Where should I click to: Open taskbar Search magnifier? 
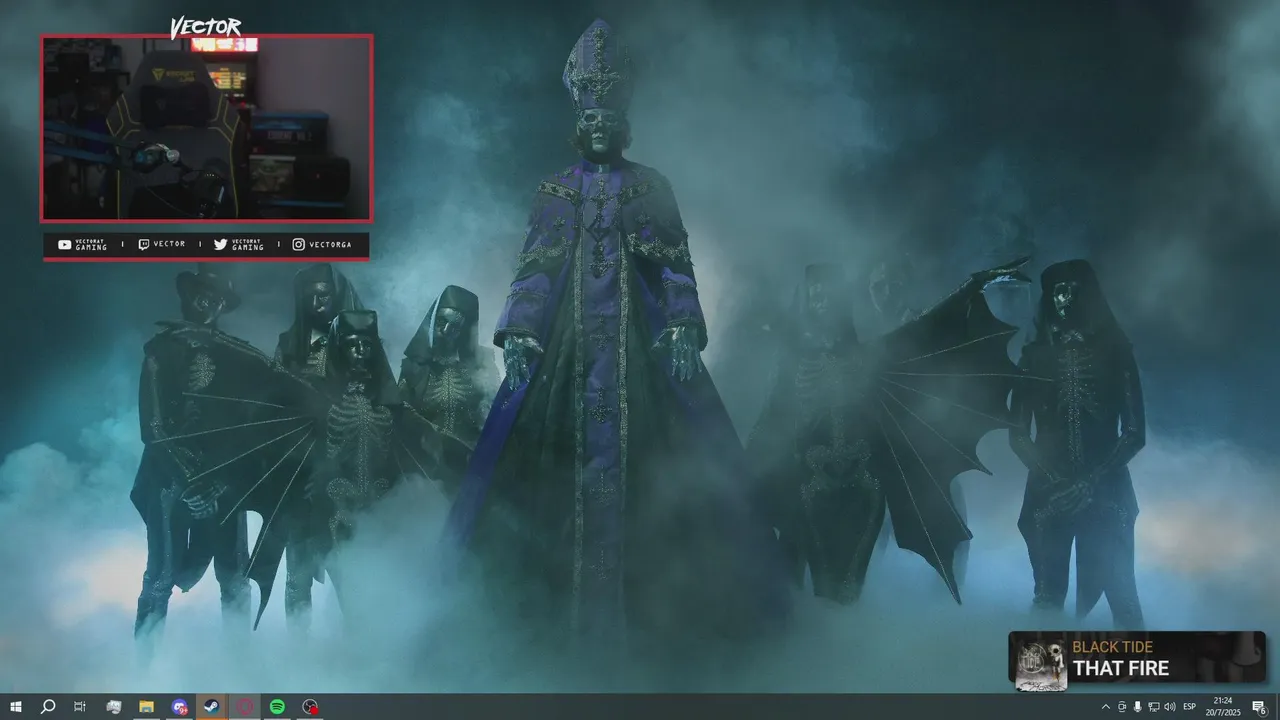[47, 707]
